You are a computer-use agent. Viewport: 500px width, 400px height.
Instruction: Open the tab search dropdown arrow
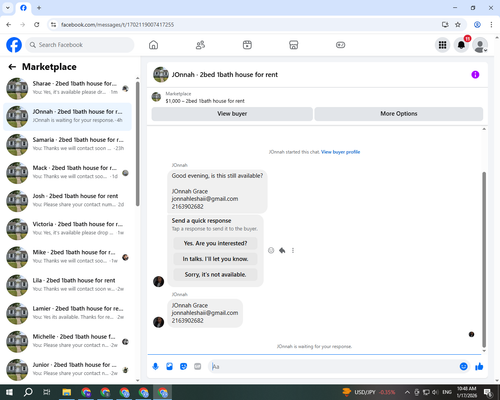[8, 8]
